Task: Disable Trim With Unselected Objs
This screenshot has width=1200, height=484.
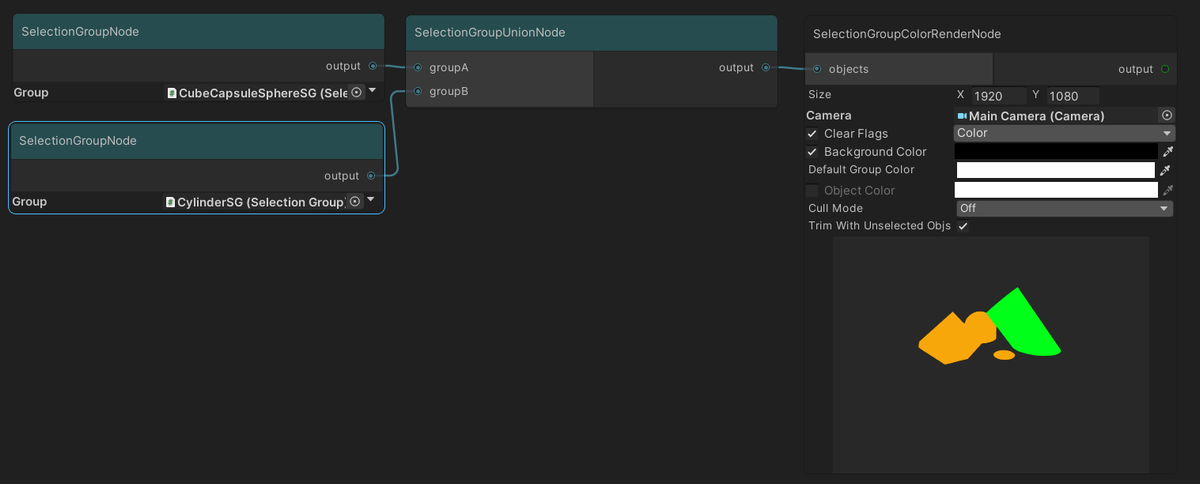Action: point(963,226)
